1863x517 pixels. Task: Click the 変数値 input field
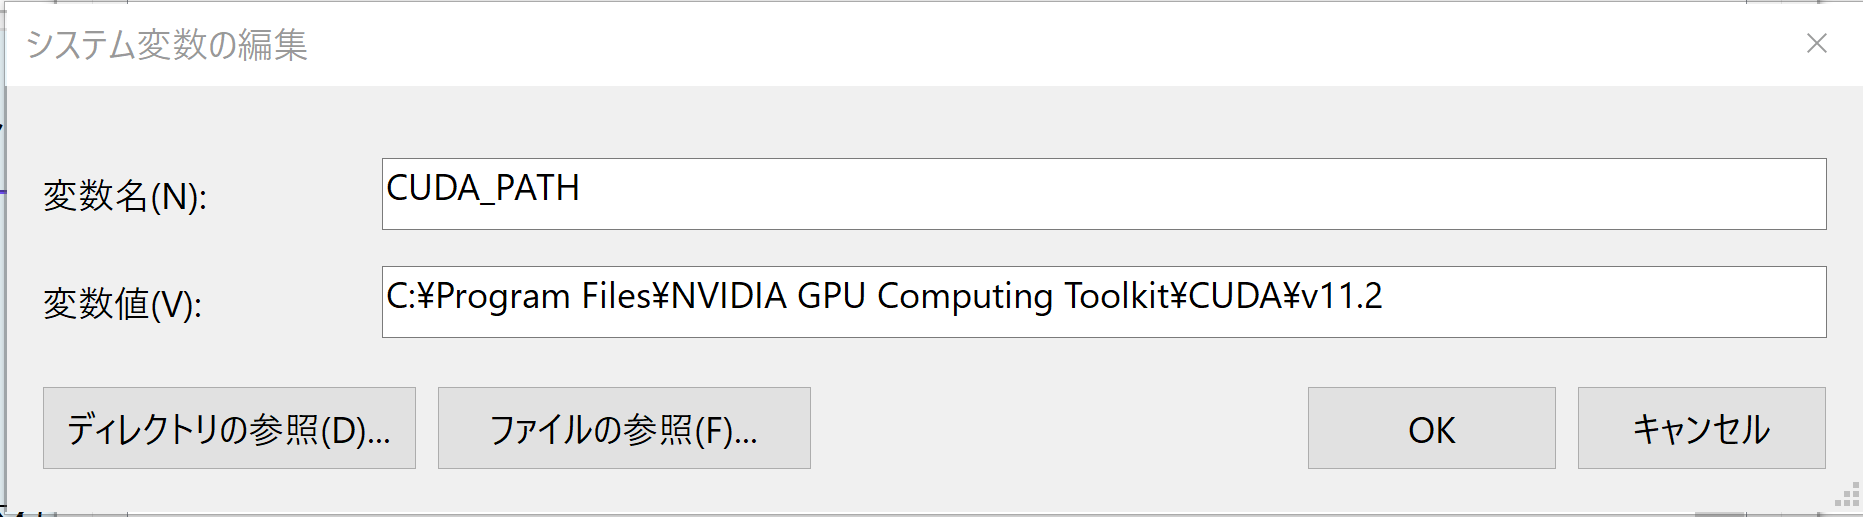(x=1600, y=302)
